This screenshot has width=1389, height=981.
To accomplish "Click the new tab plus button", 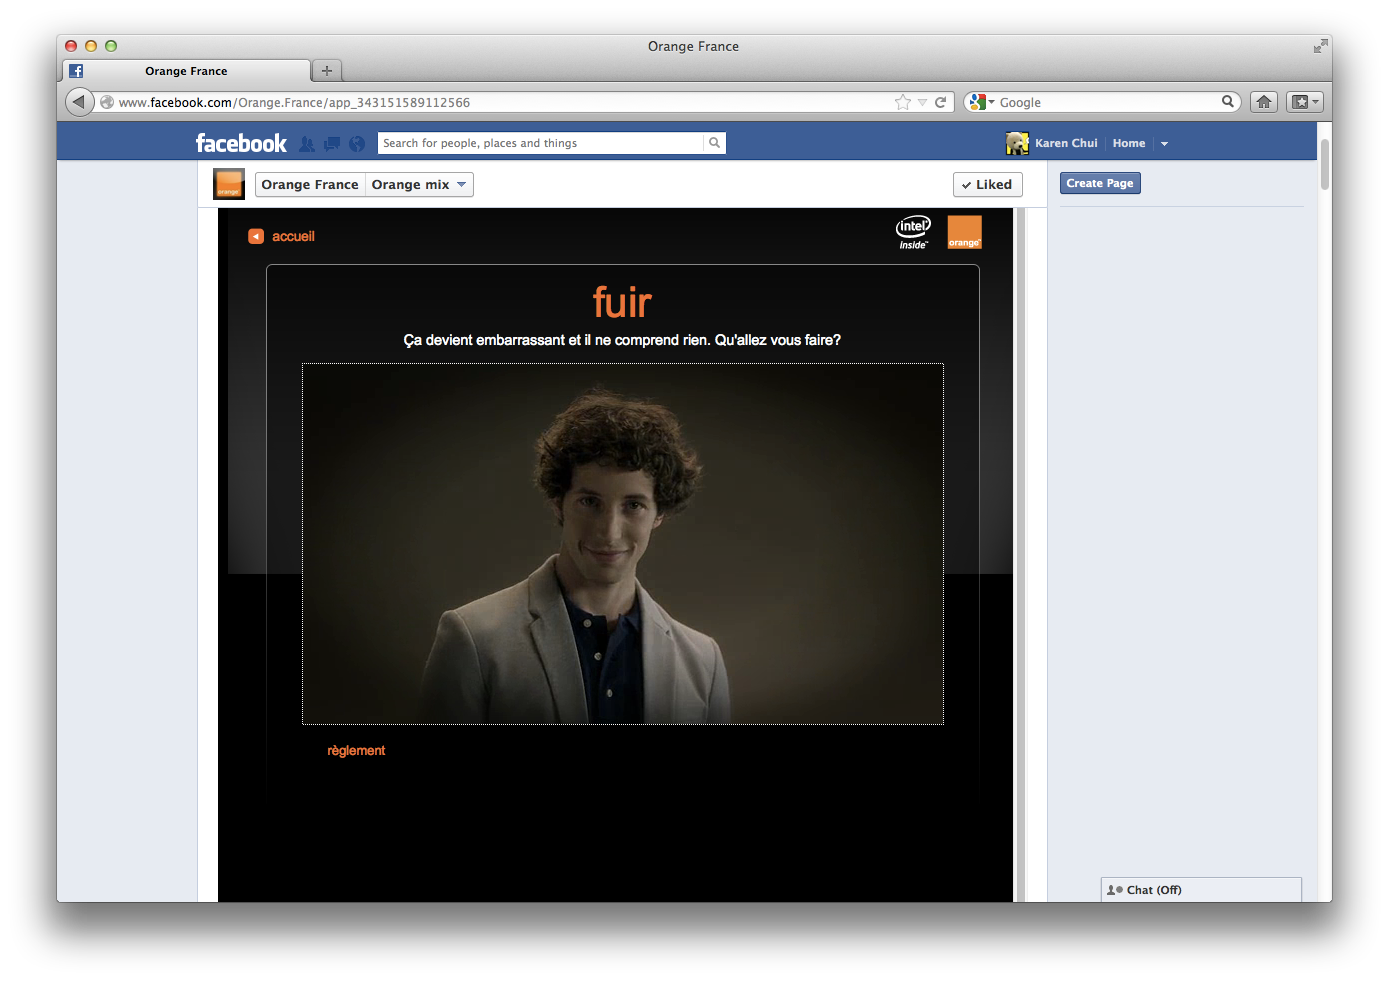I will [326, 71].
